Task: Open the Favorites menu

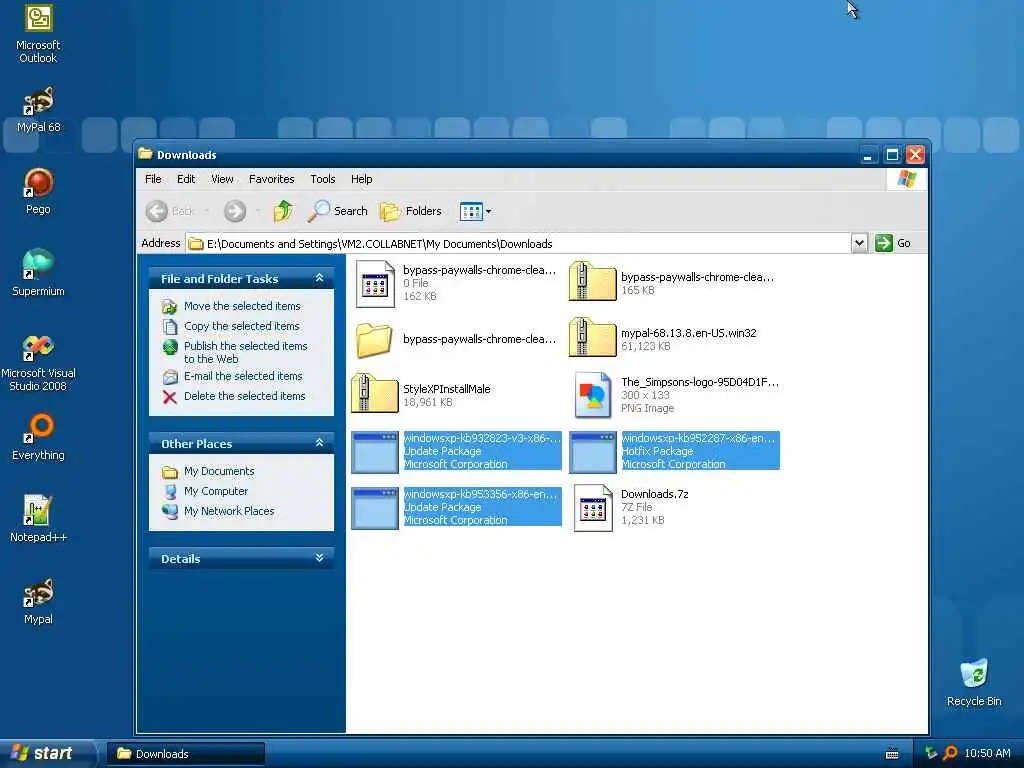Action: coord(271,179)
